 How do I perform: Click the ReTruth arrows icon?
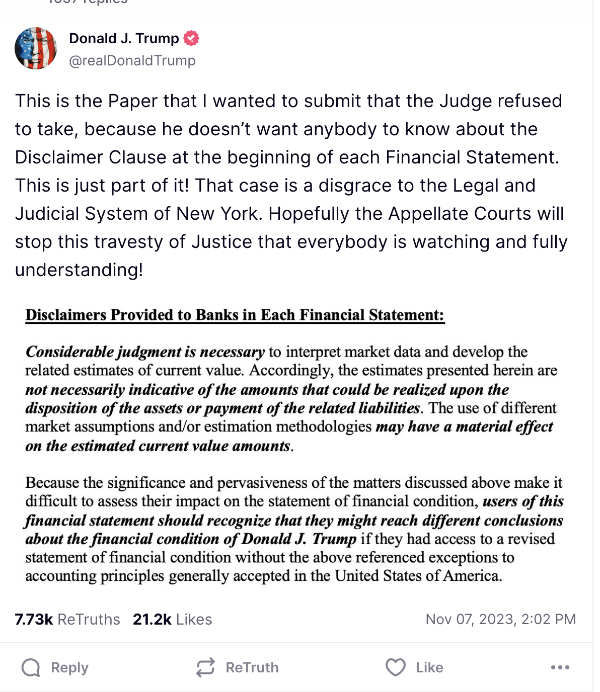[x=206, y=667]
